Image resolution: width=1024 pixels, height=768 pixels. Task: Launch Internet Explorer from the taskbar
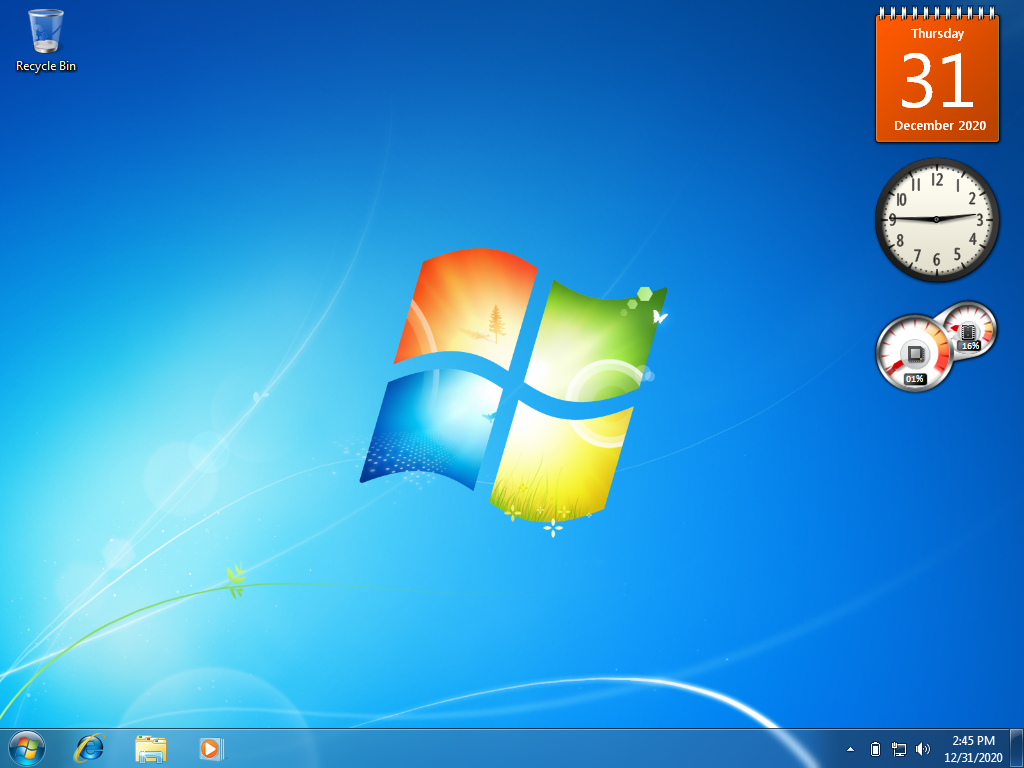pyautogui.click(x=89, y=748)
